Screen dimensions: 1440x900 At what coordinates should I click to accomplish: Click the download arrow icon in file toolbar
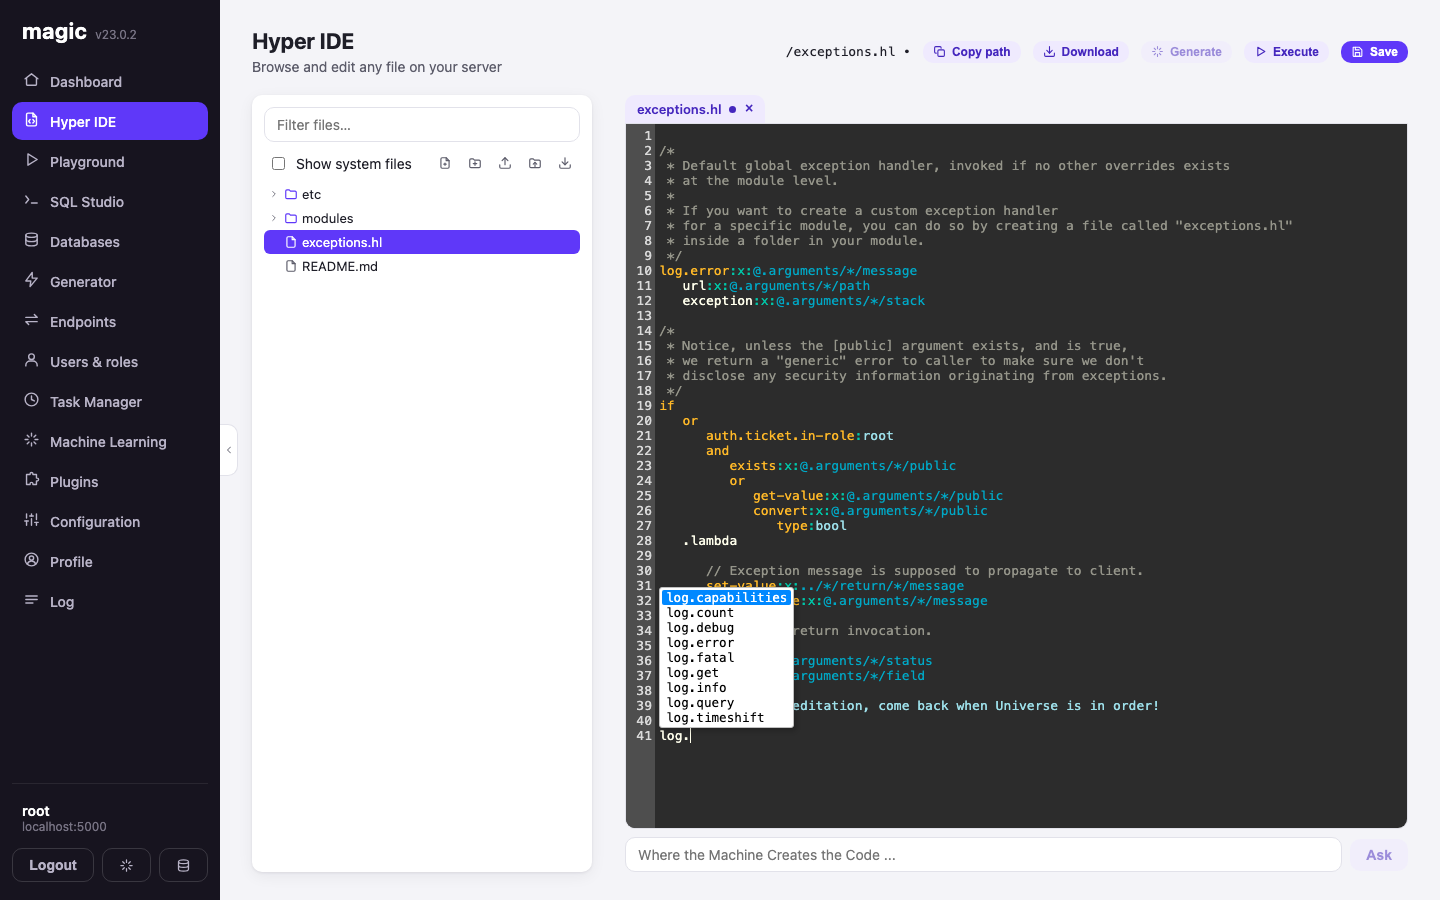tap(565, 163)
